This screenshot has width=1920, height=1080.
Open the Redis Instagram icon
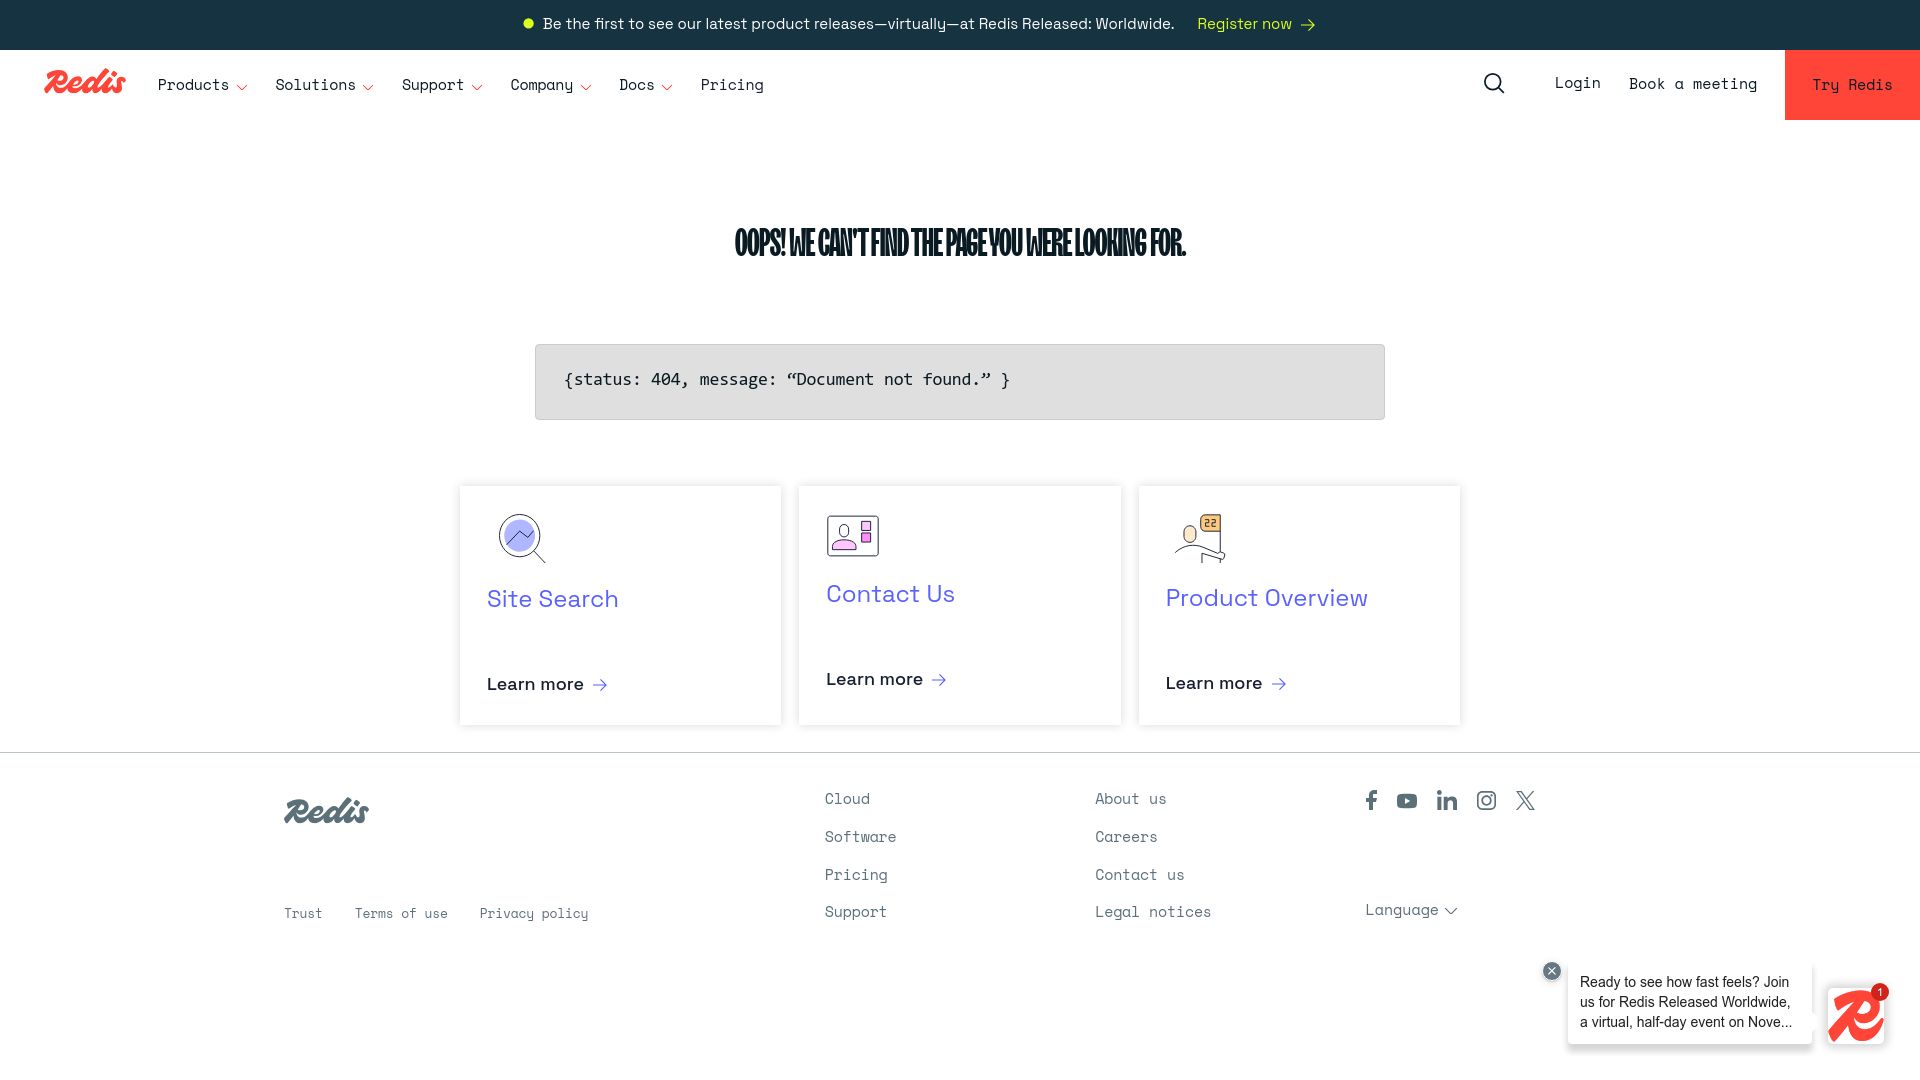1486,800
